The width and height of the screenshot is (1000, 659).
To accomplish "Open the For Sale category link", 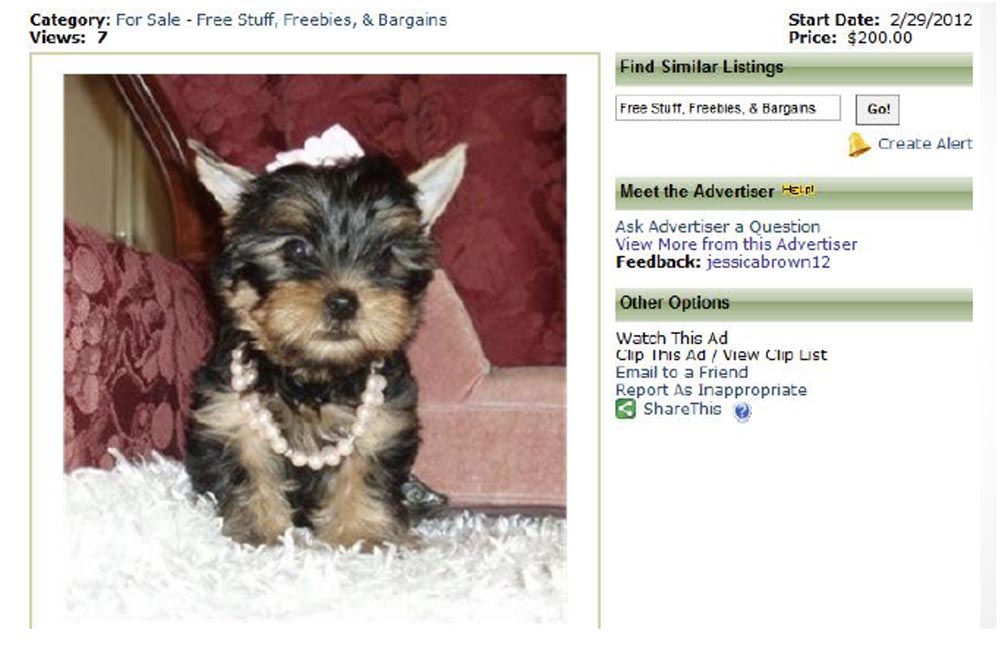I will click(x=148, y=20).
